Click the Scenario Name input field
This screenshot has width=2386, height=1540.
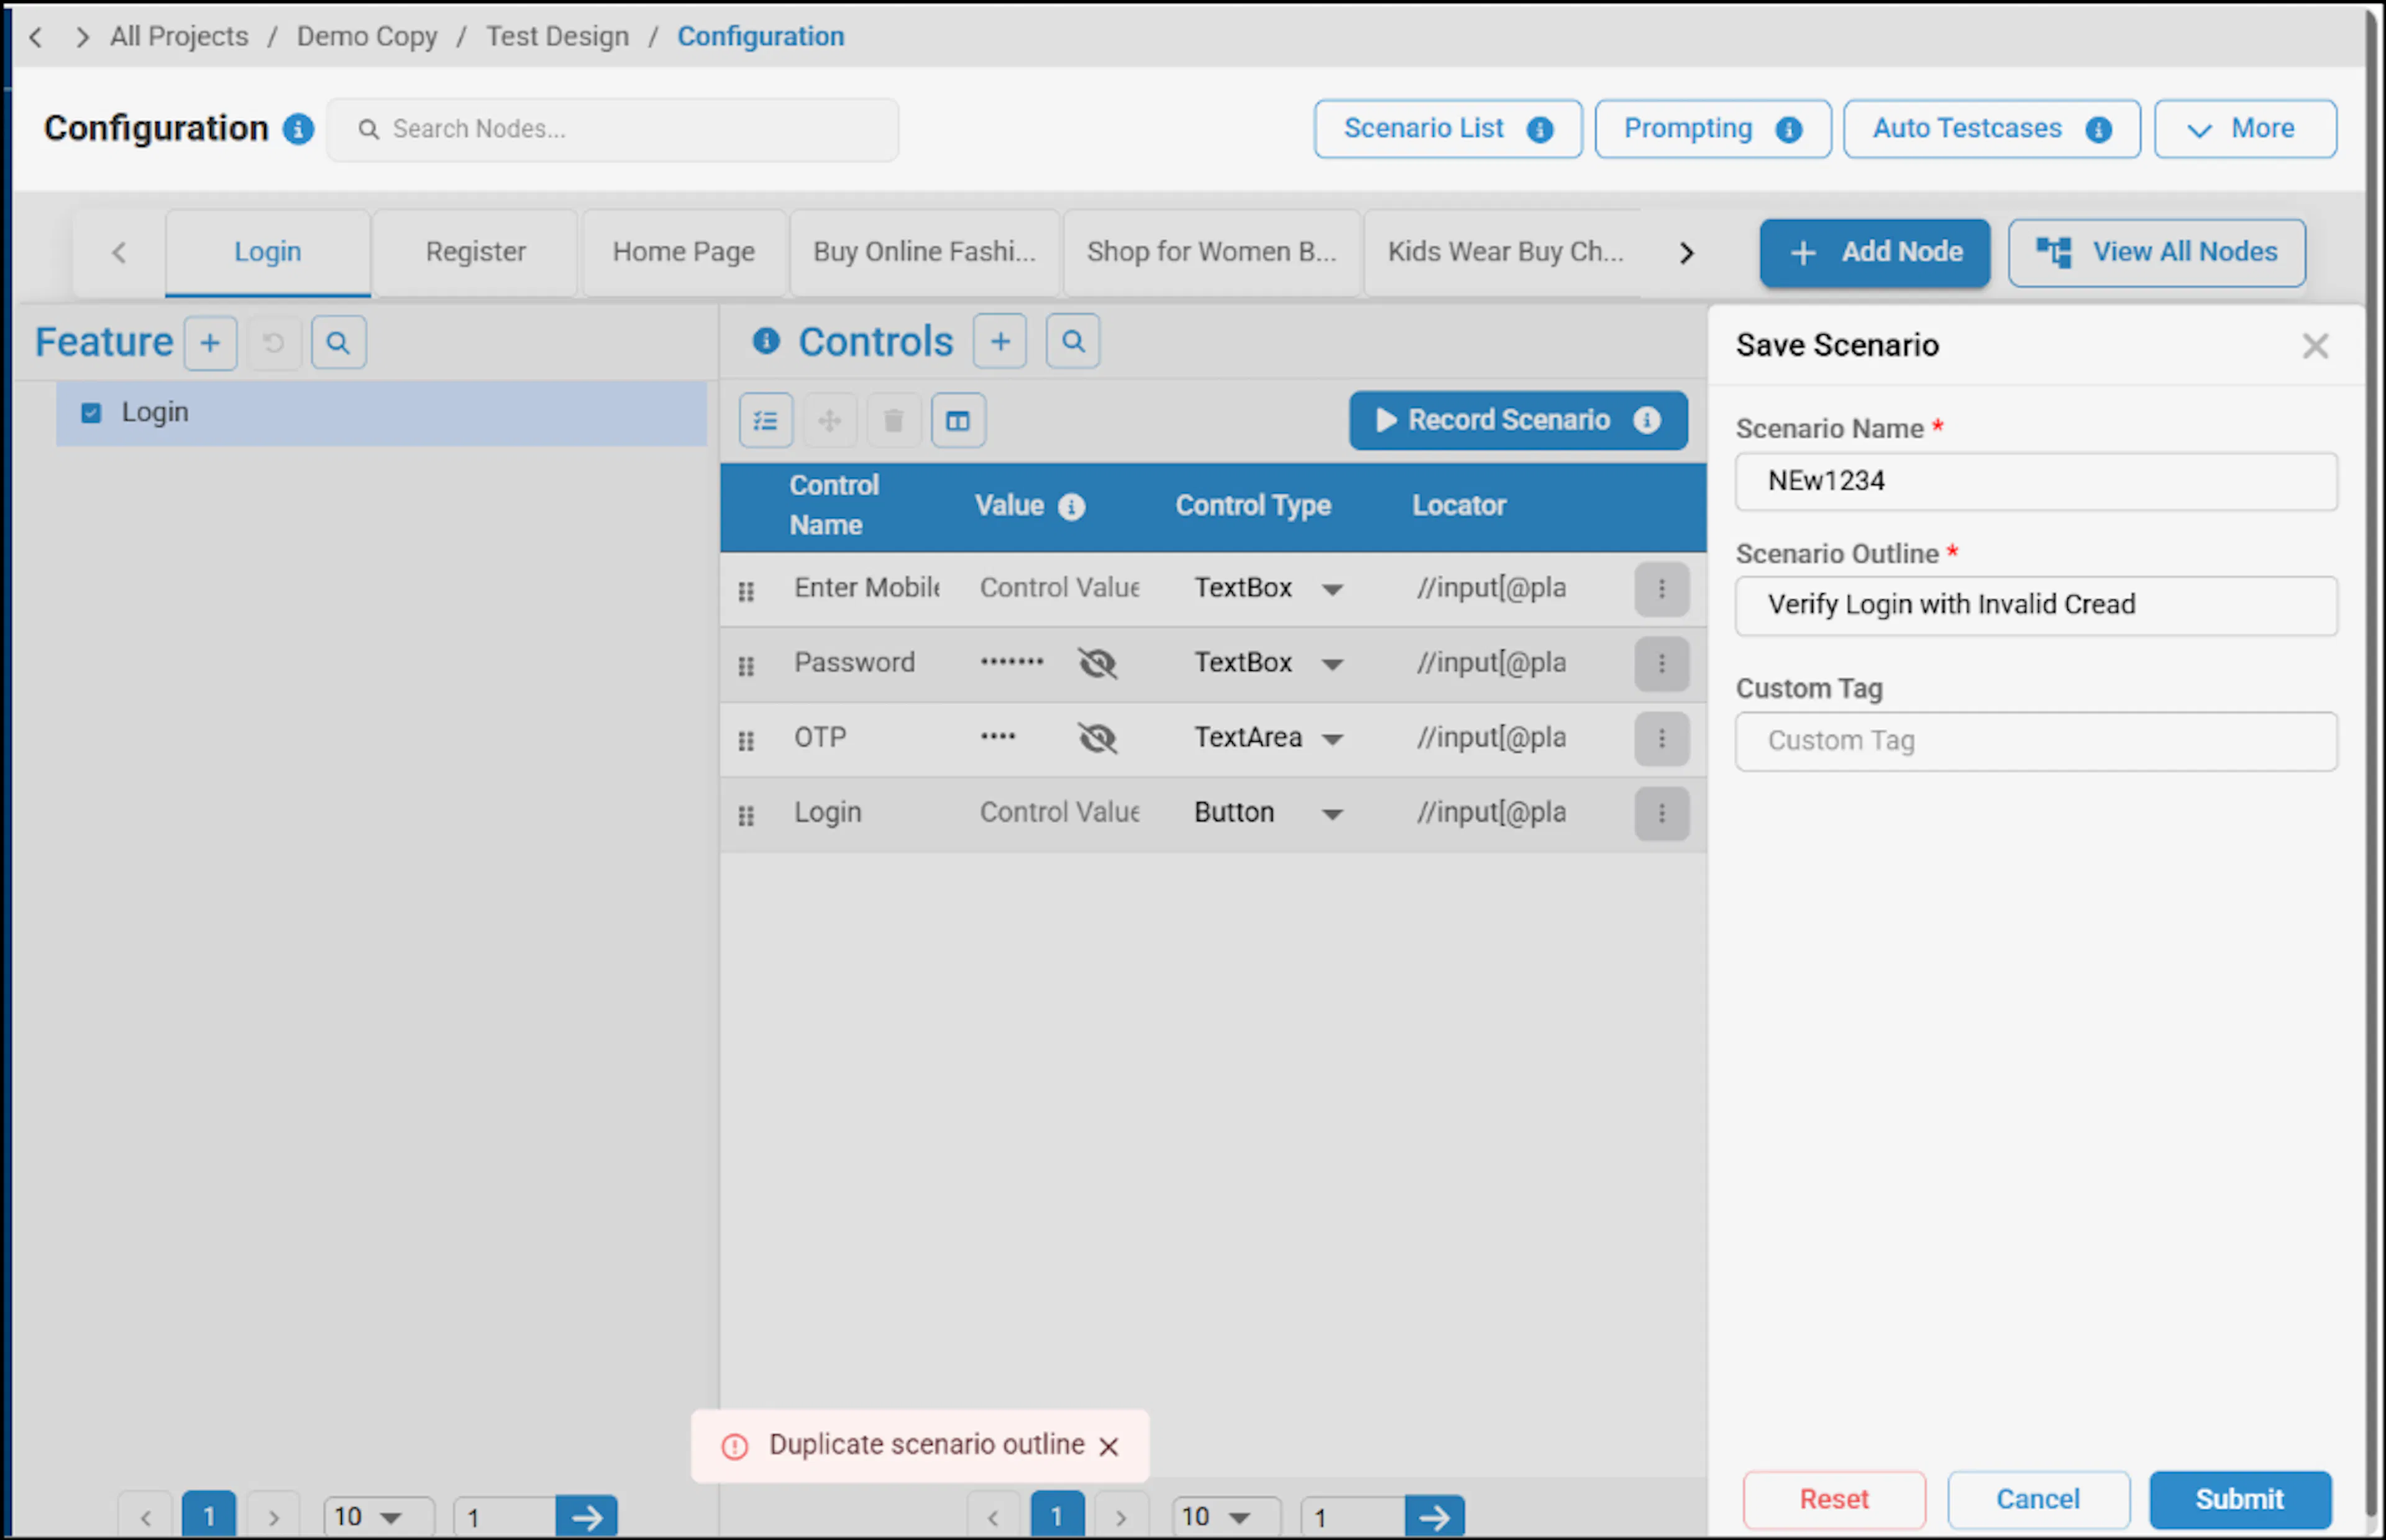[x=2036, y=482]
